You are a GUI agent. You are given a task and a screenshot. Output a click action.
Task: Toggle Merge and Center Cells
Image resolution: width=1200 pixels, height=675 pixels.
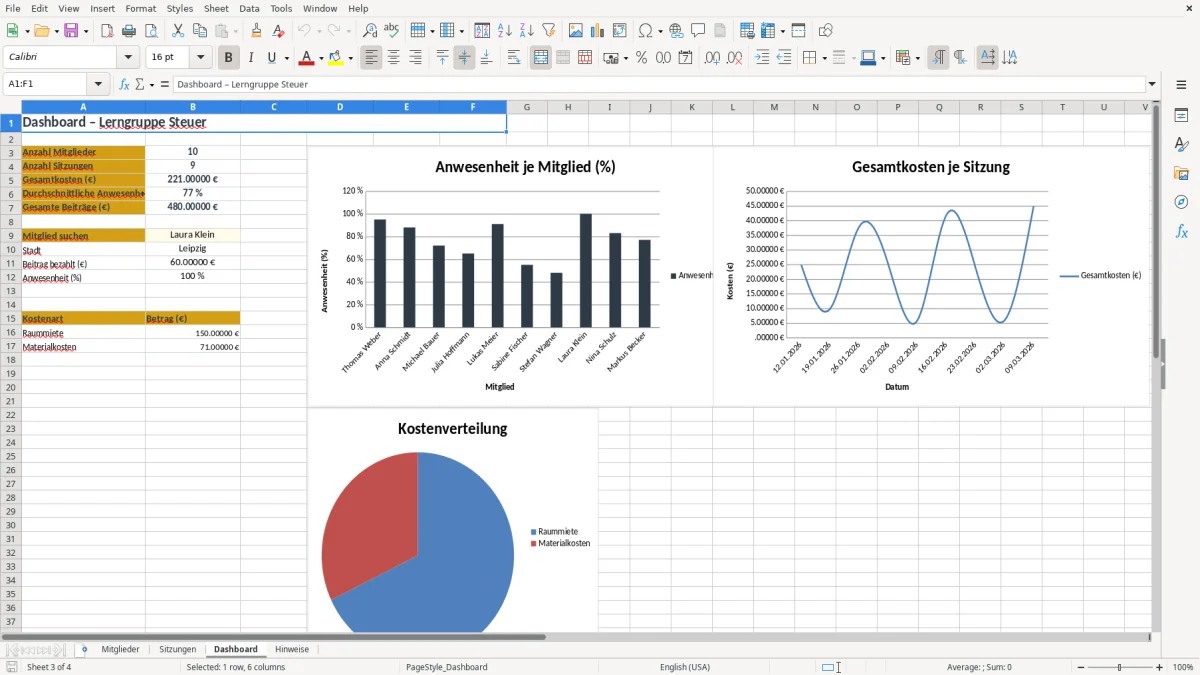[x=541, y=58]
